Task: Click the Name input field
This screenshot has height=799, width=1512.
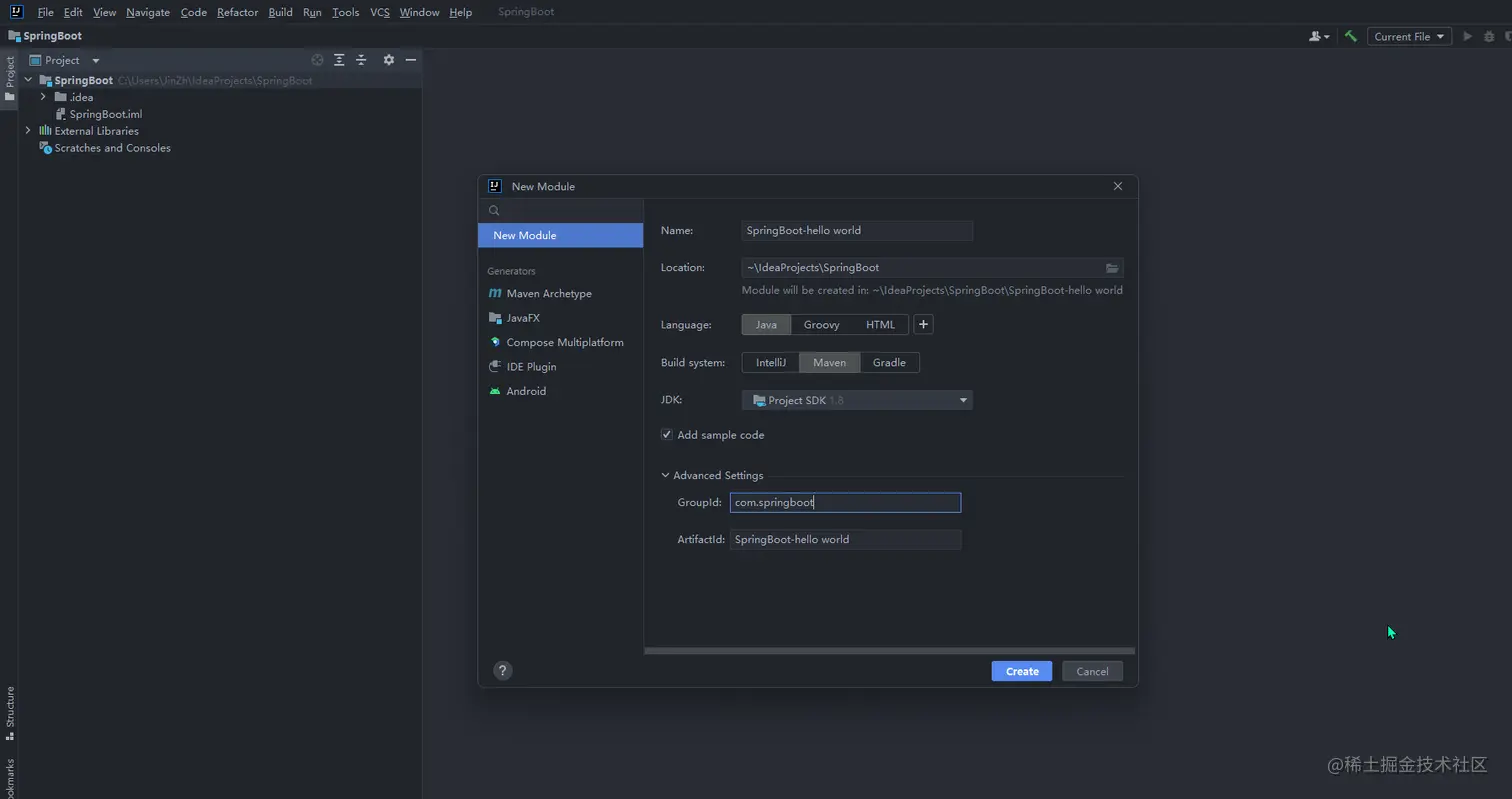Action: (857, 230)
